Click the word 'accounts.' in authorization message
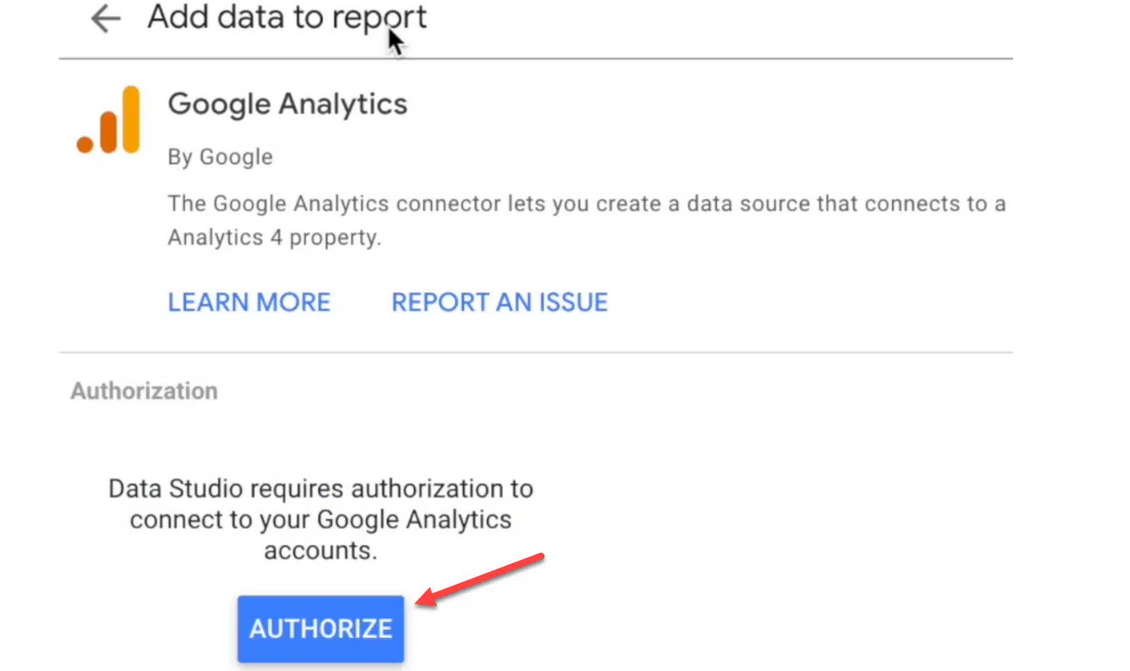 [321, 551]
